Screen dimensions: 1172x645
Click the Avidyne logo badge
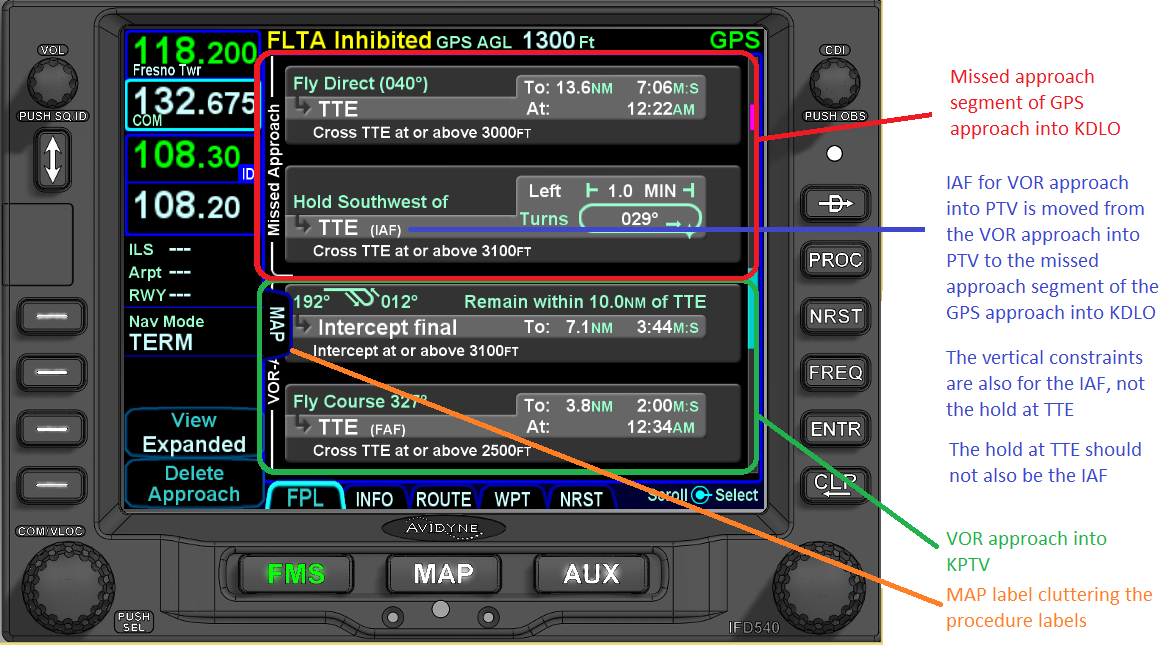tap(442, 528)
